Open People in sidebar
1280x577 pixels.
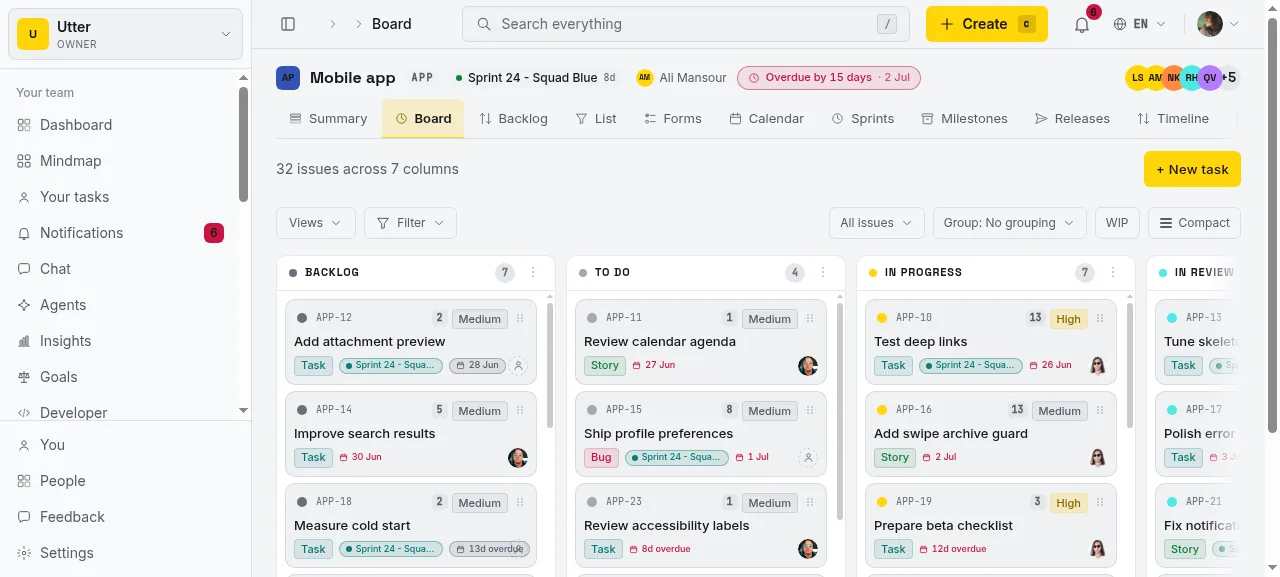tap(125, 481)
